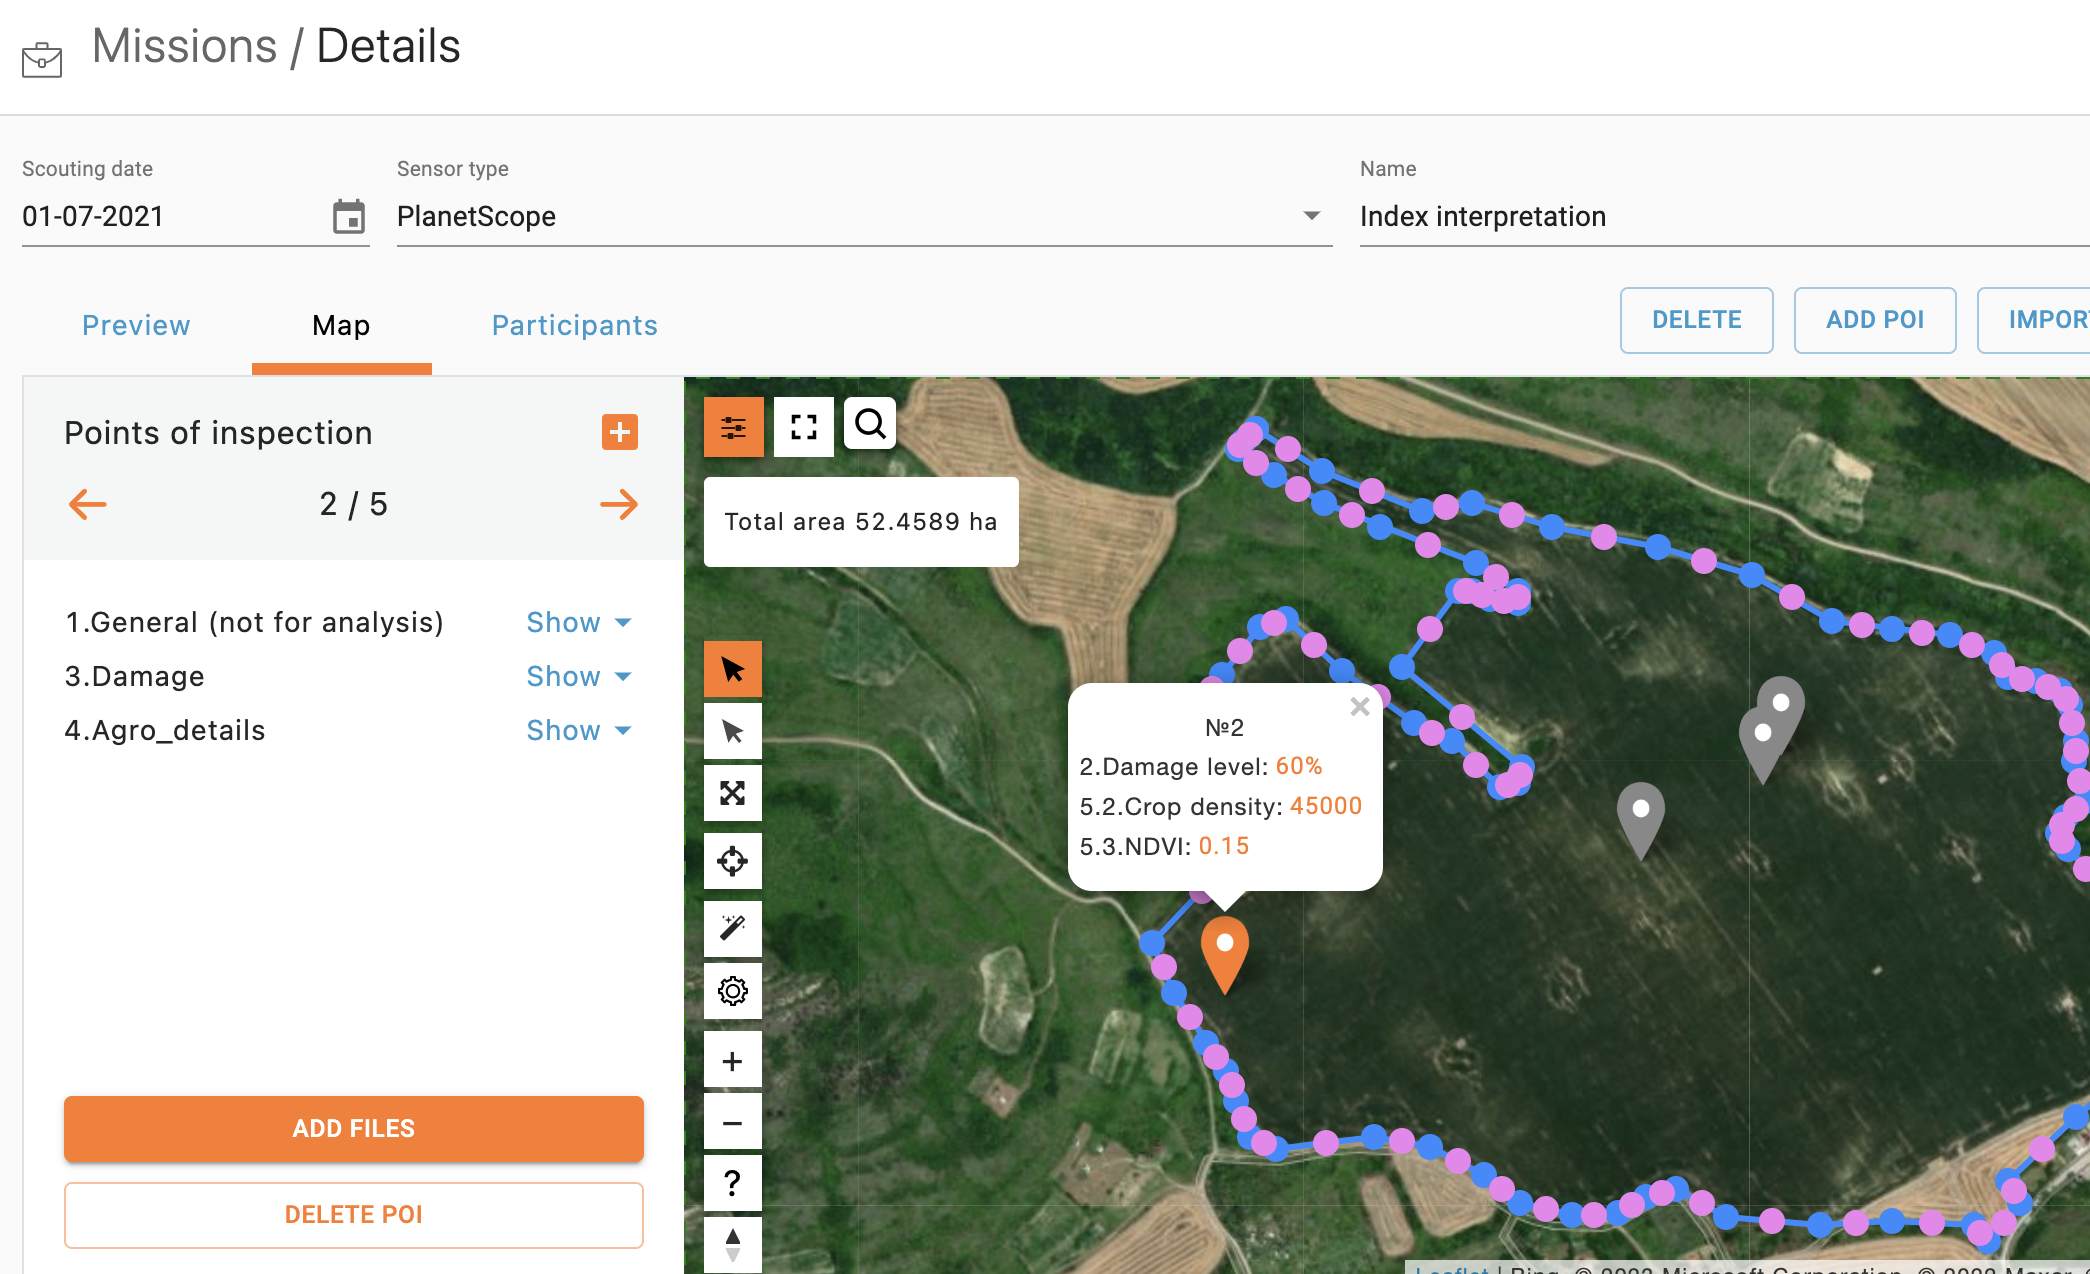Click the orange plus add point icon
The image size is (2090, 1274).
tap(619, 432)
